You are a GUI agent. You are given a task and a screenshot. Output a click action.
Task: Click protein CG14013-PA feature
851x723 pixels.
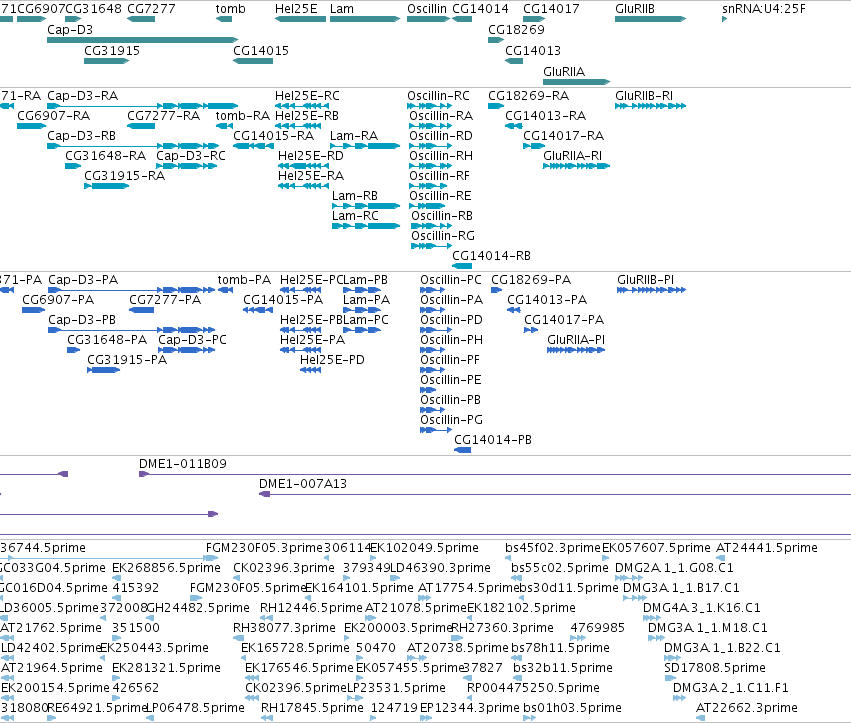pos(514,310)
